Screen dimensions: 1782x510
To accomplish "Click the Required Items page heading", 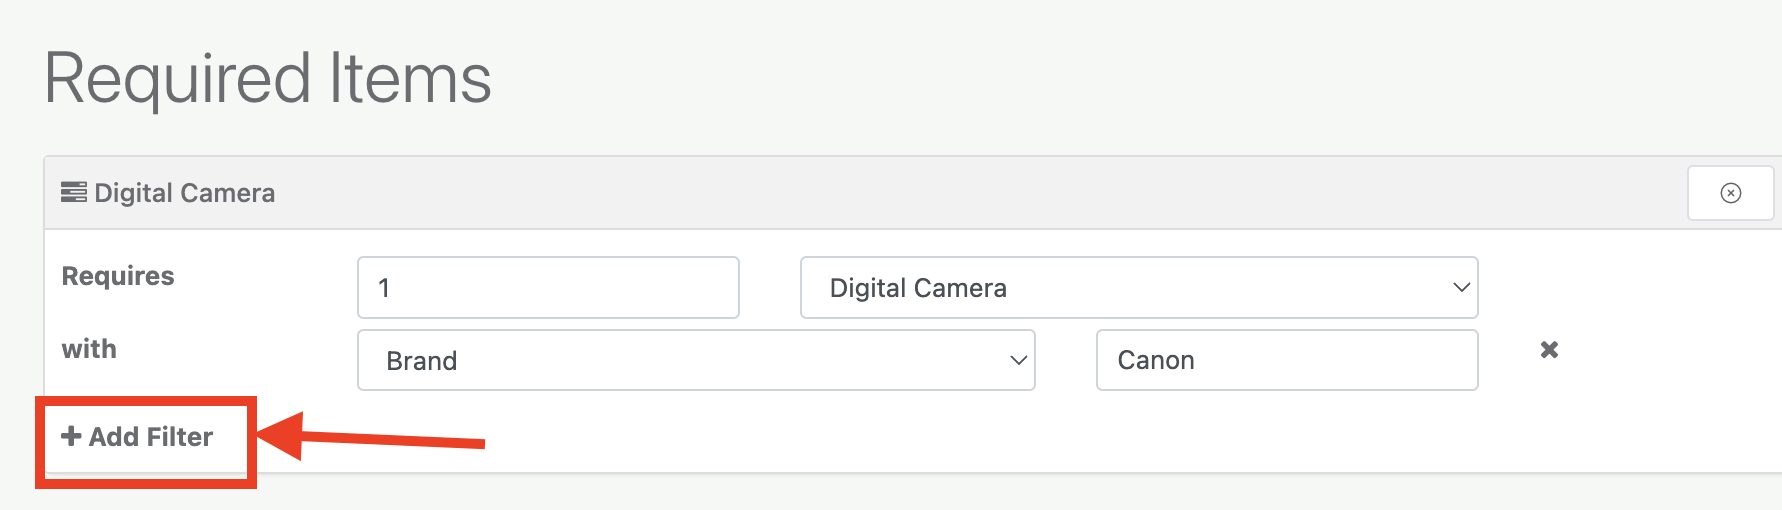I will click(268, 79).
